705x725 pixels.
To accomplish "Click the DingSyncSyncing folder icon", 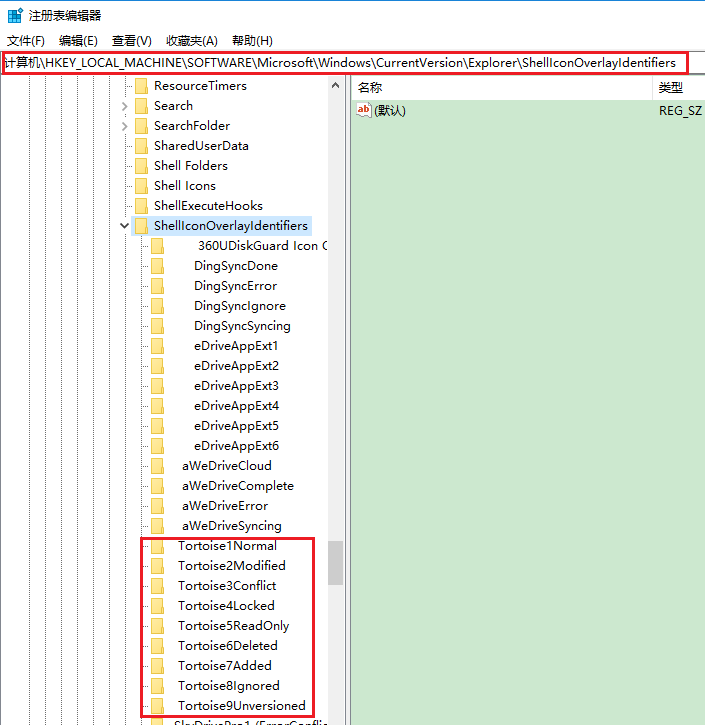I will 157,326.
